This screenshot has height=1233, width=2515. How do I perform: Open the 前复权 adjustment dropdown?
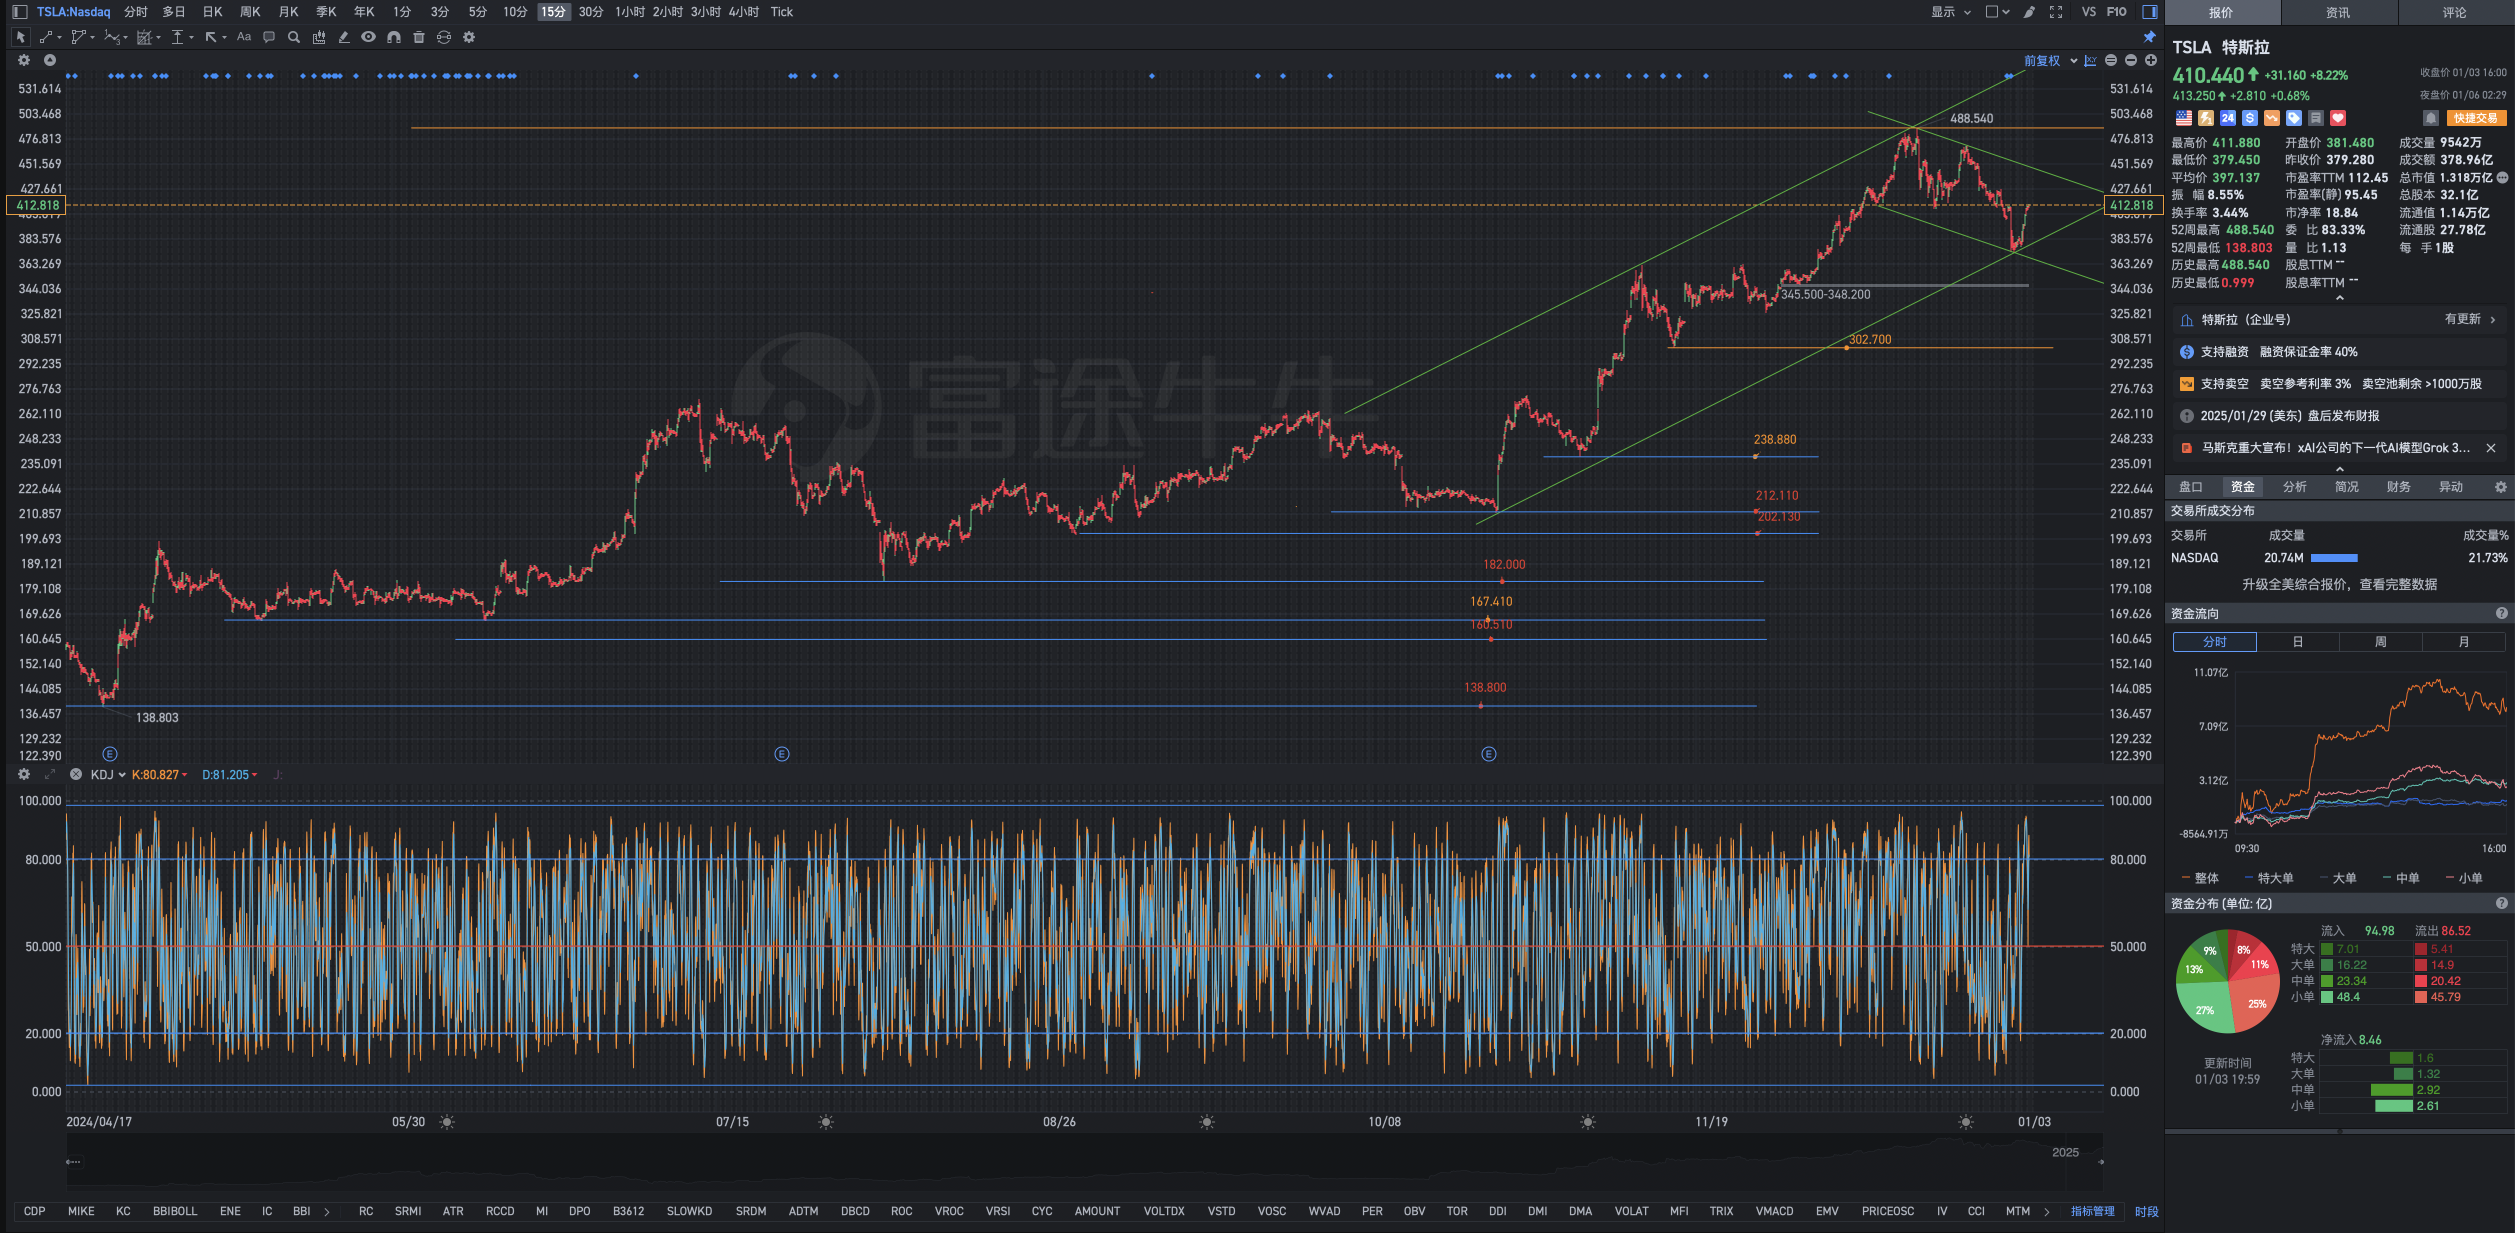coord(2050,61)
